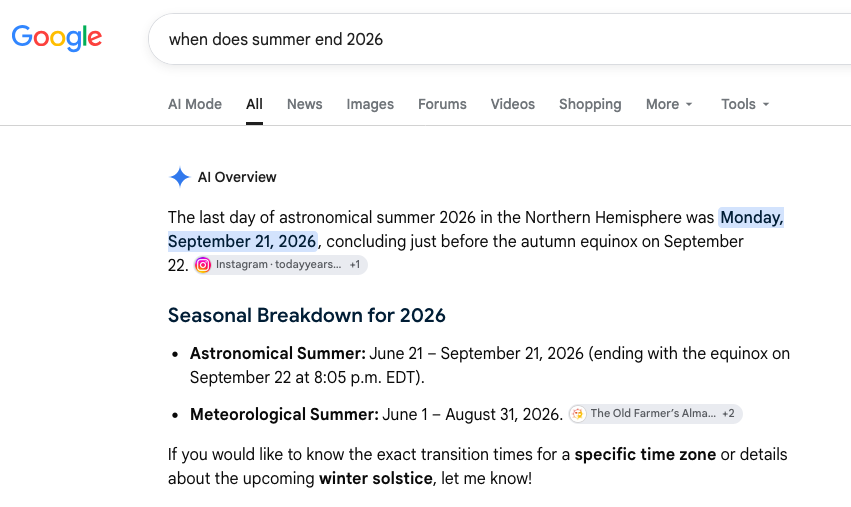Select the News tab

[x=304, y=104]
